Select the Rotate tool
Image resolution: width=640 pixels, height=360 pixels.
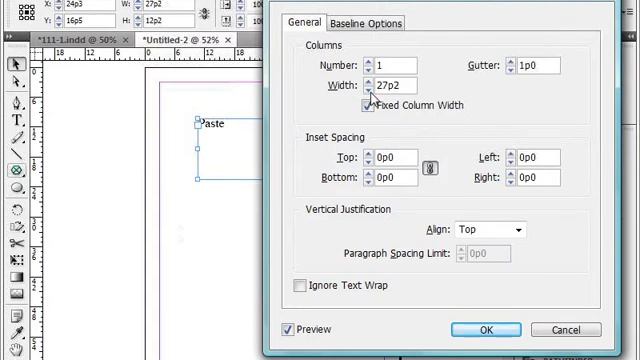(x=16, y=210)
